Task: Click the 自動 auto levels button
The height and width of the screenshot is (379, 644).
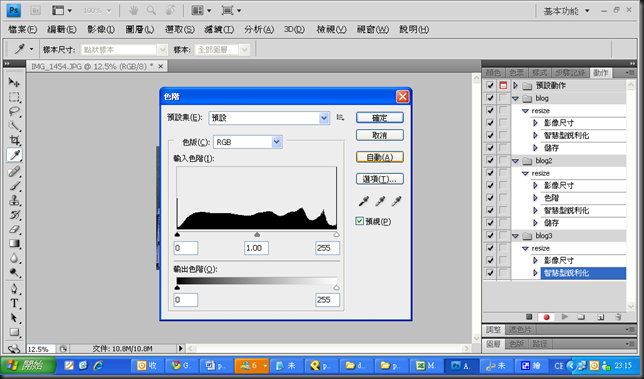Action: (380, 157)
